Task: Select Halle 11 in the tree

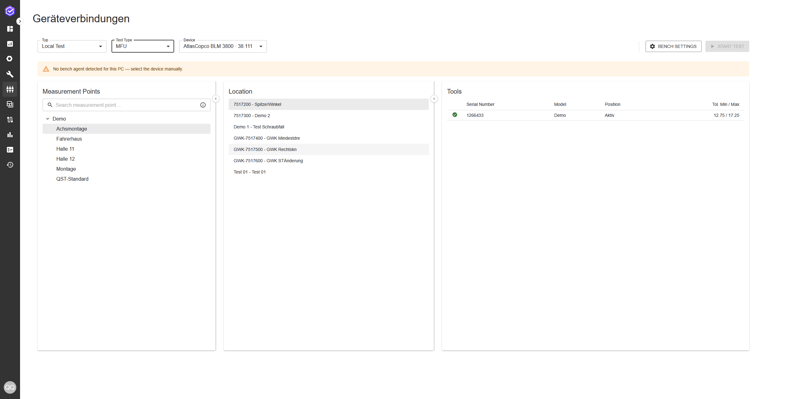Action: (x=127, y=149)
